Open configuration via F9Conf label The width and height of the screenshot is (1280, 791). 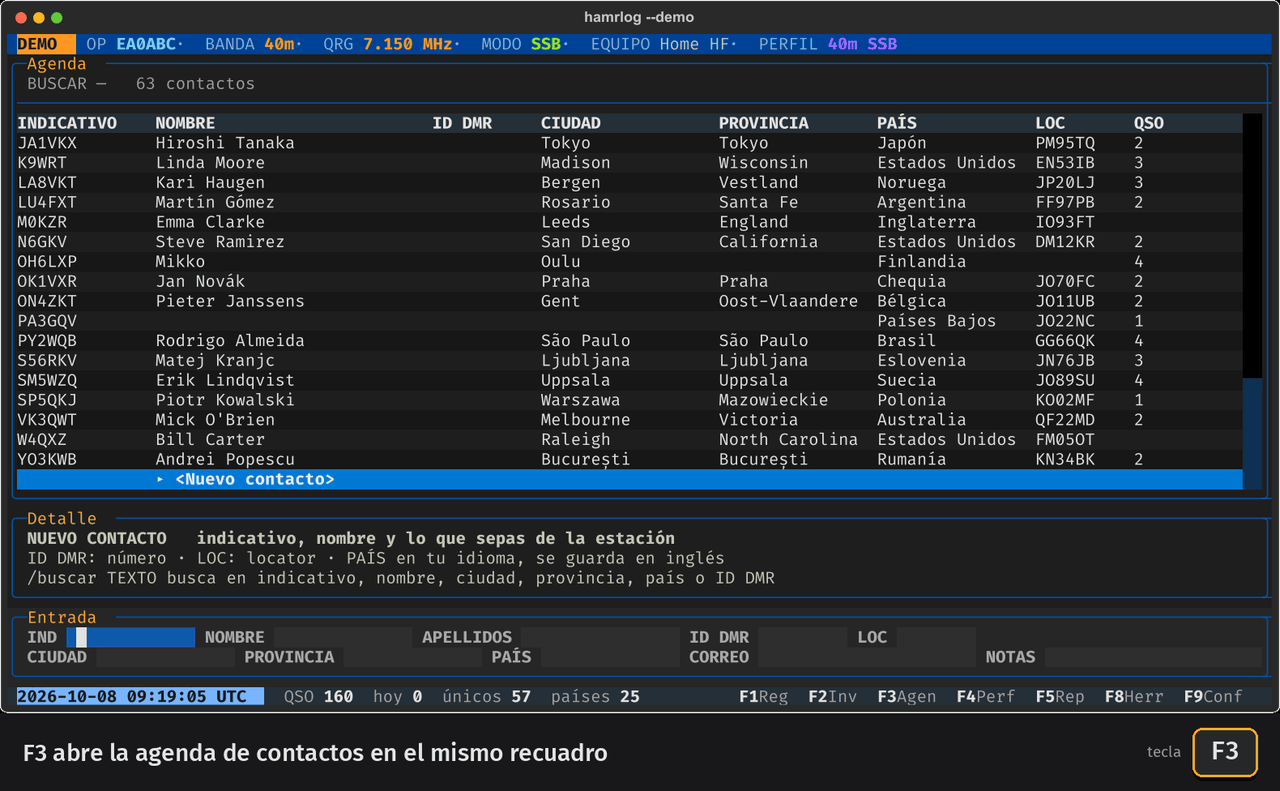click(1213, 696)
